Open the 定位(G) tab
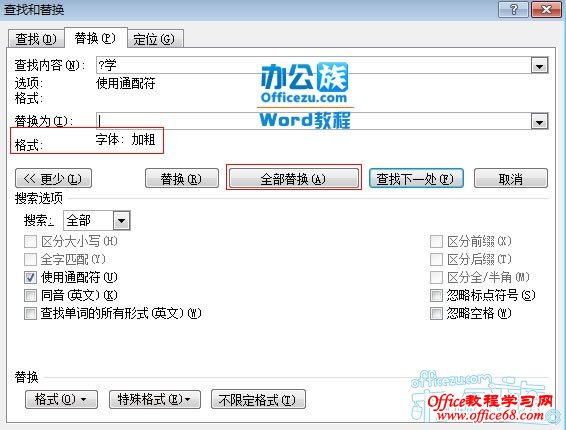Image resolution: width=566 pixels, height=430 pixels. [x=154, y=39]
